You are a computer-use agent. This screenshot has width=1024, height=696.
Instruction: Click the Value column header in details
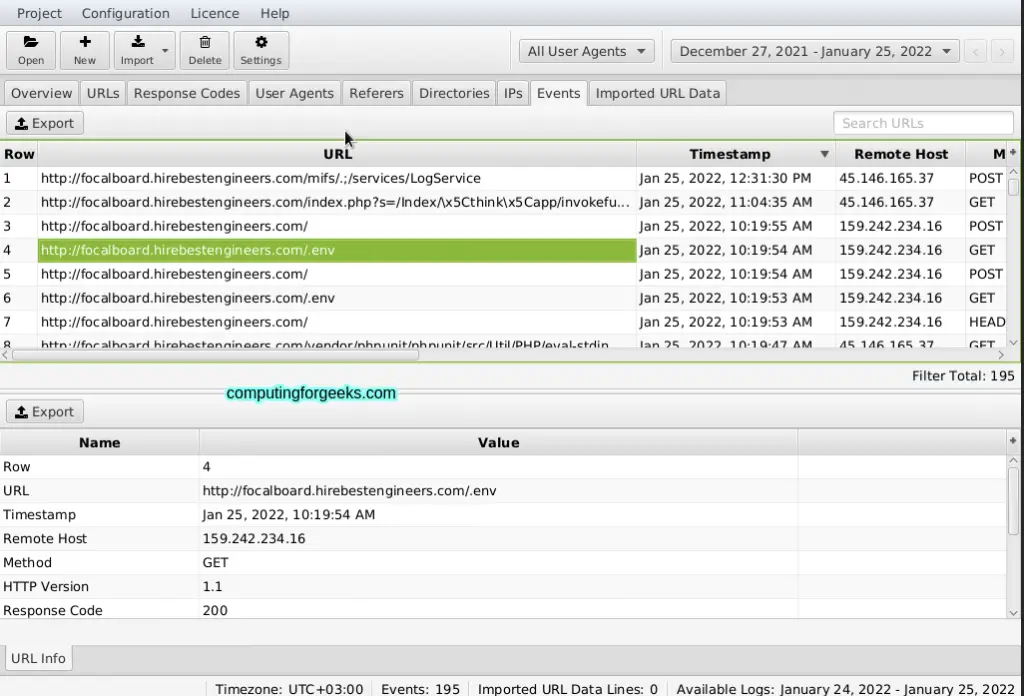point(498,443)
